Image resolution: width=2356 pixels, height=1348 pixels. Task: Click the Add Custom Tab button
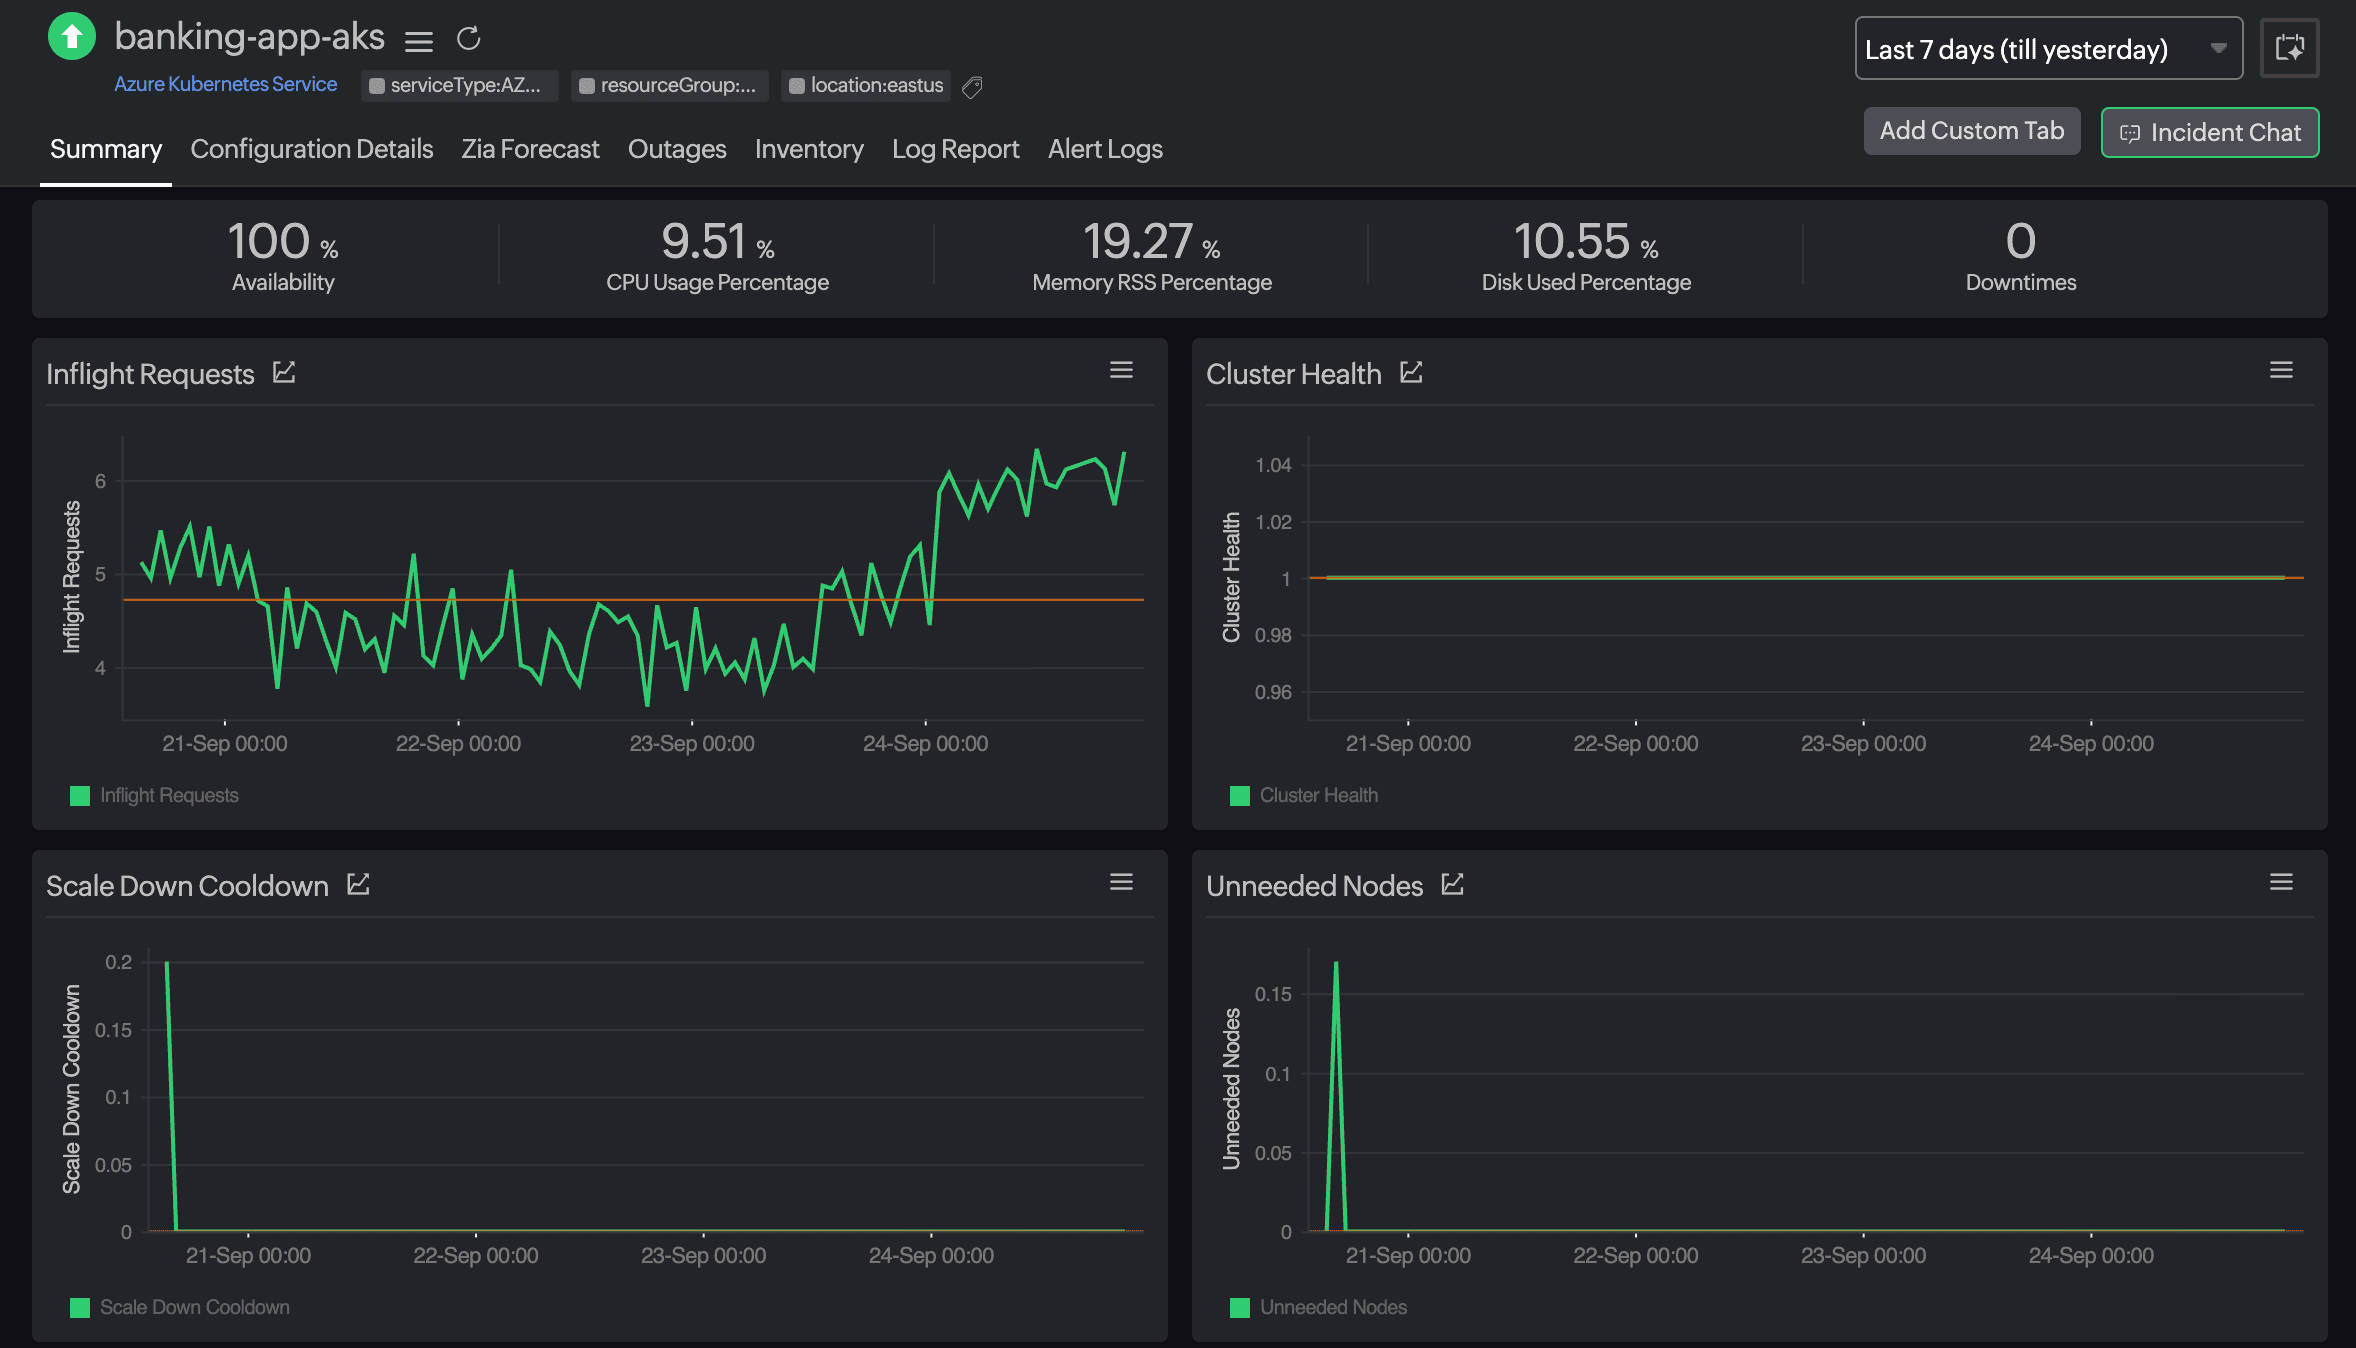(1971, 130)
